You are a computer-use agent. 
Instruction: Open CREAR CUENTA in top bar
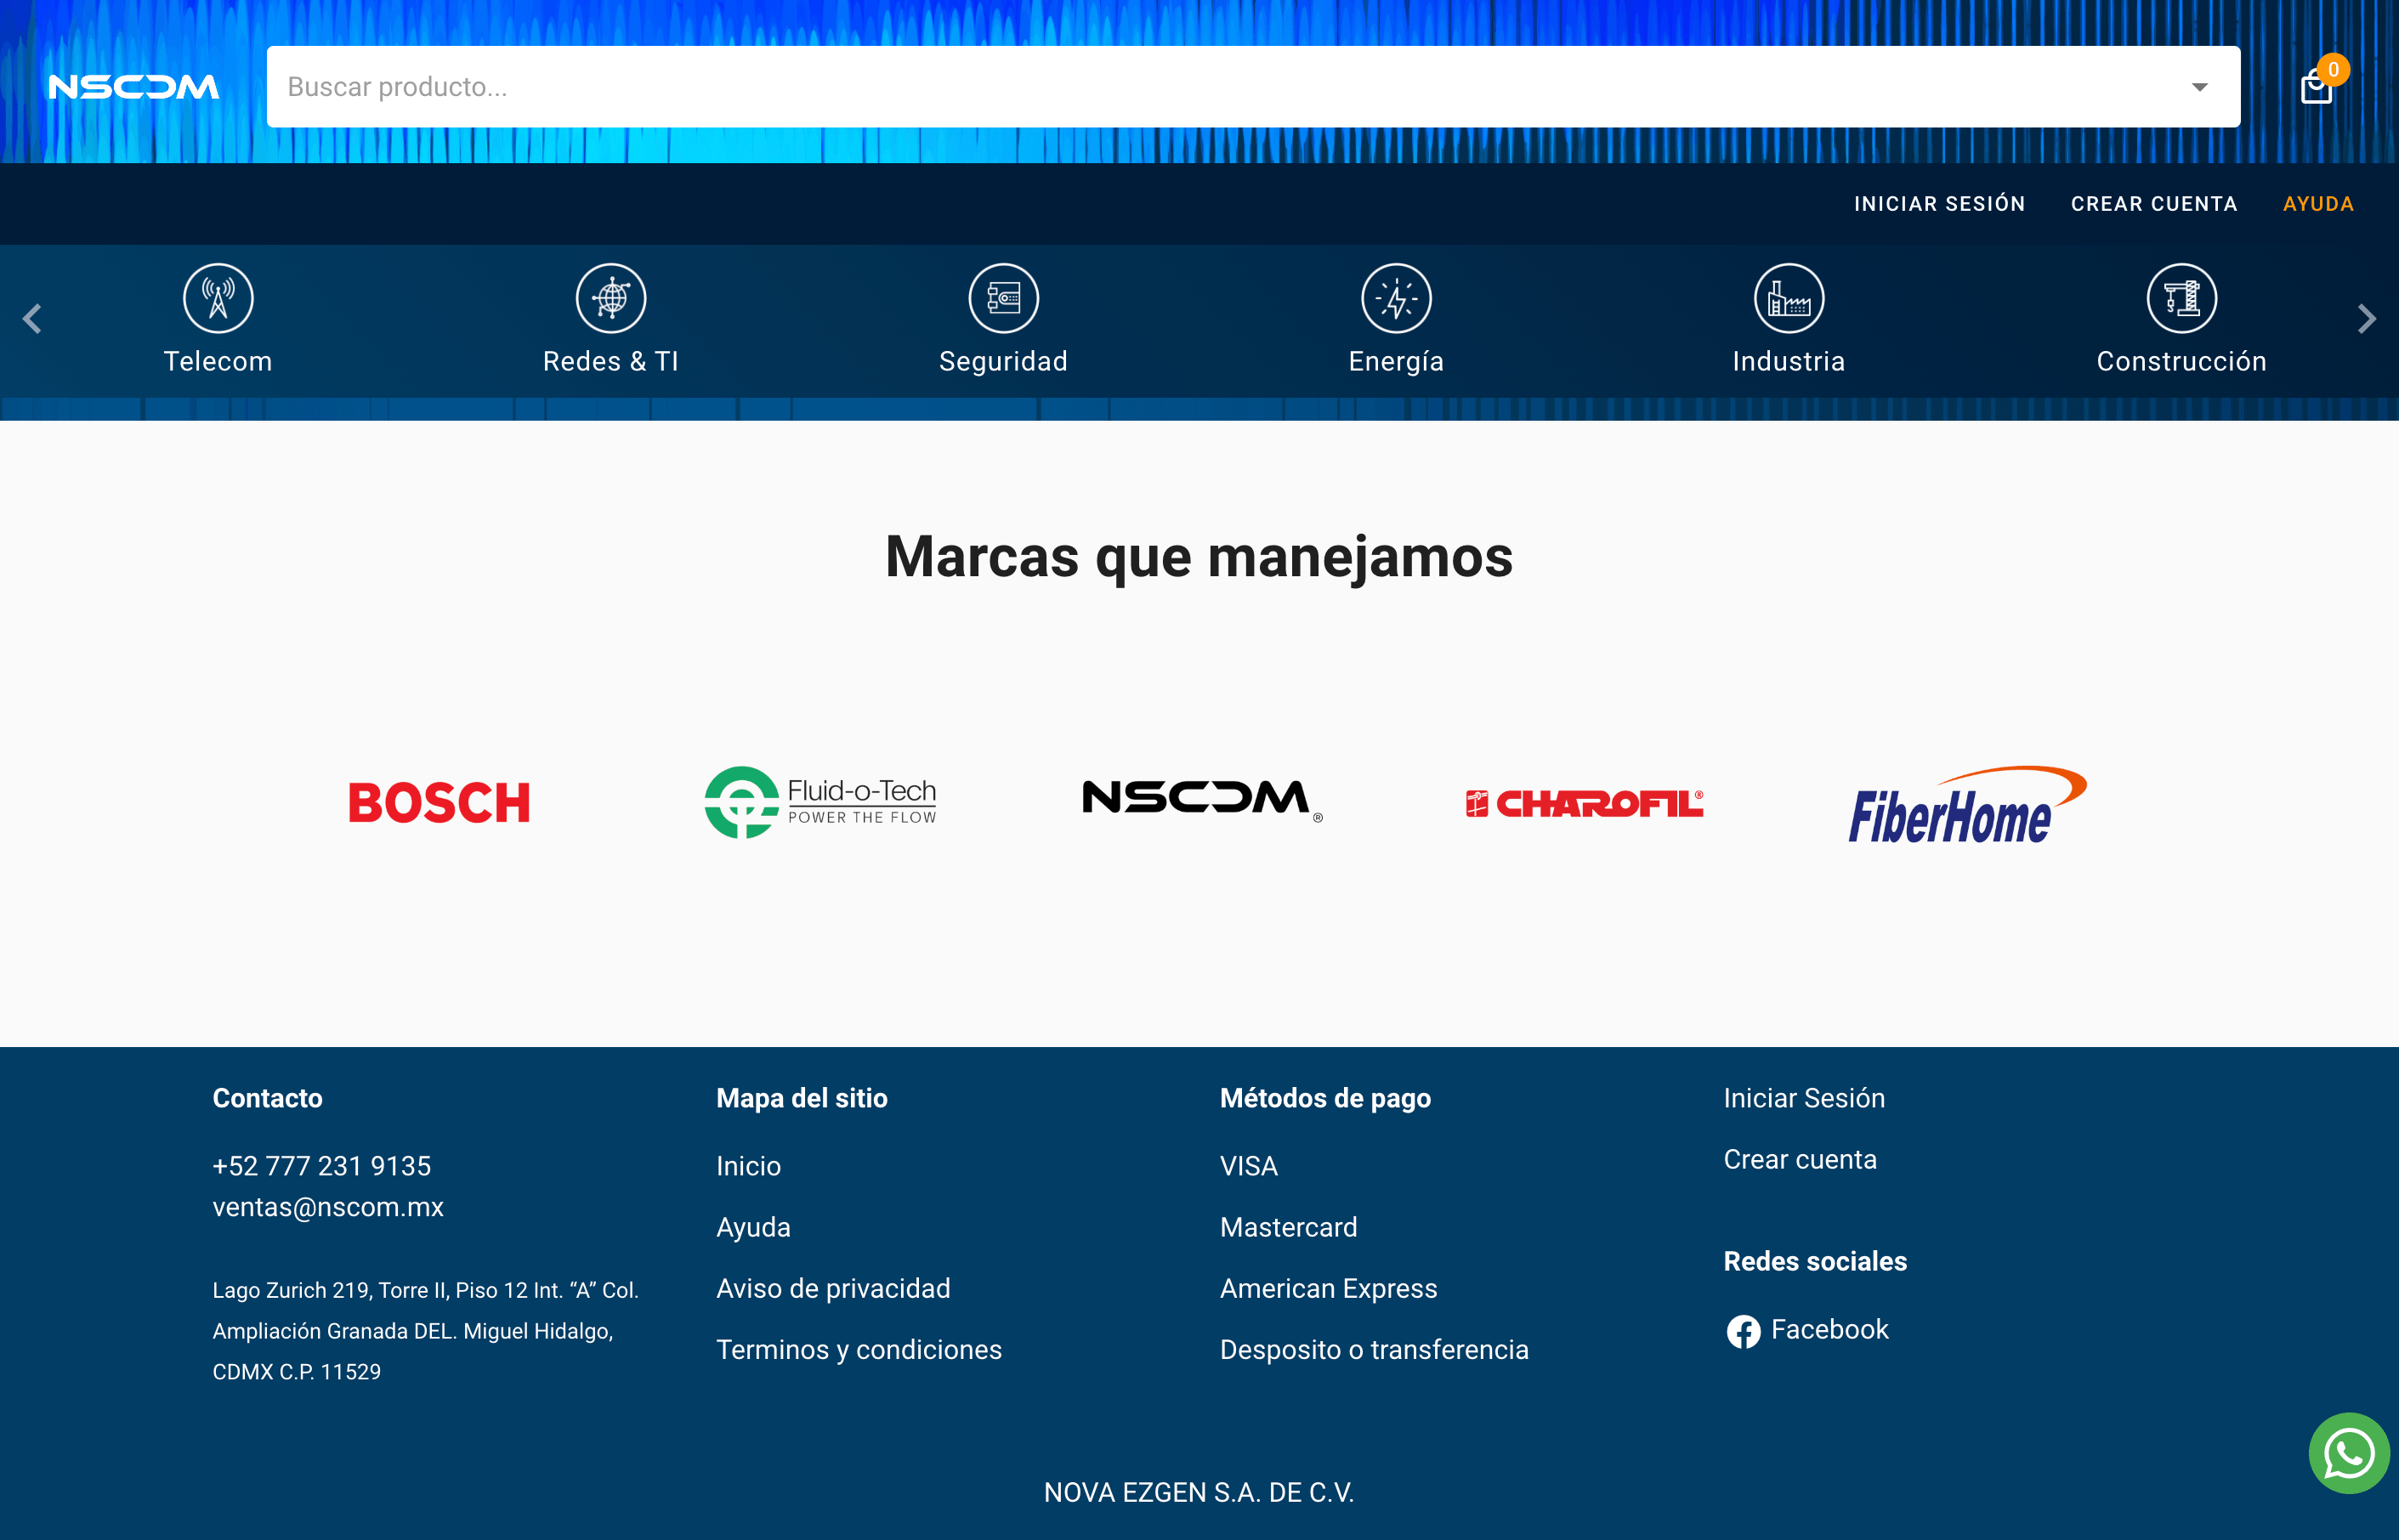[2154, 204]
